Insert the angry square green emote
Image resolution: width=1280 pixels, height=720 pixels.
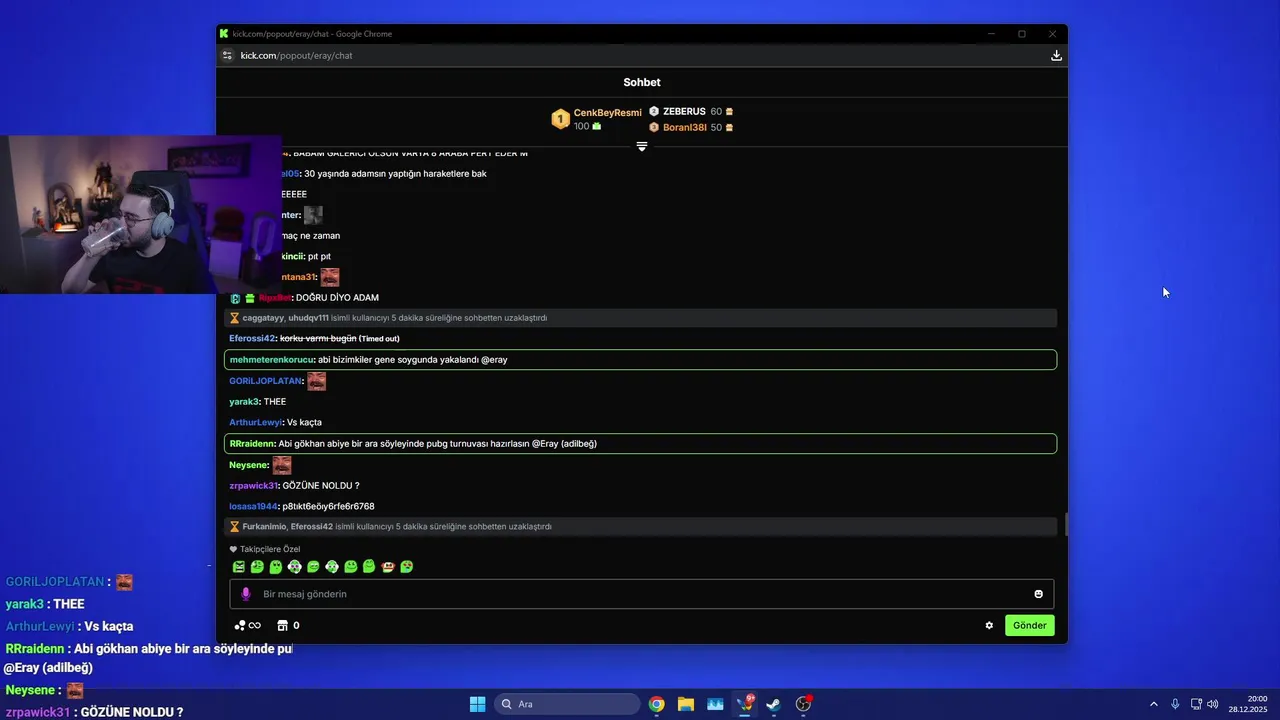[x=239, y=567]
